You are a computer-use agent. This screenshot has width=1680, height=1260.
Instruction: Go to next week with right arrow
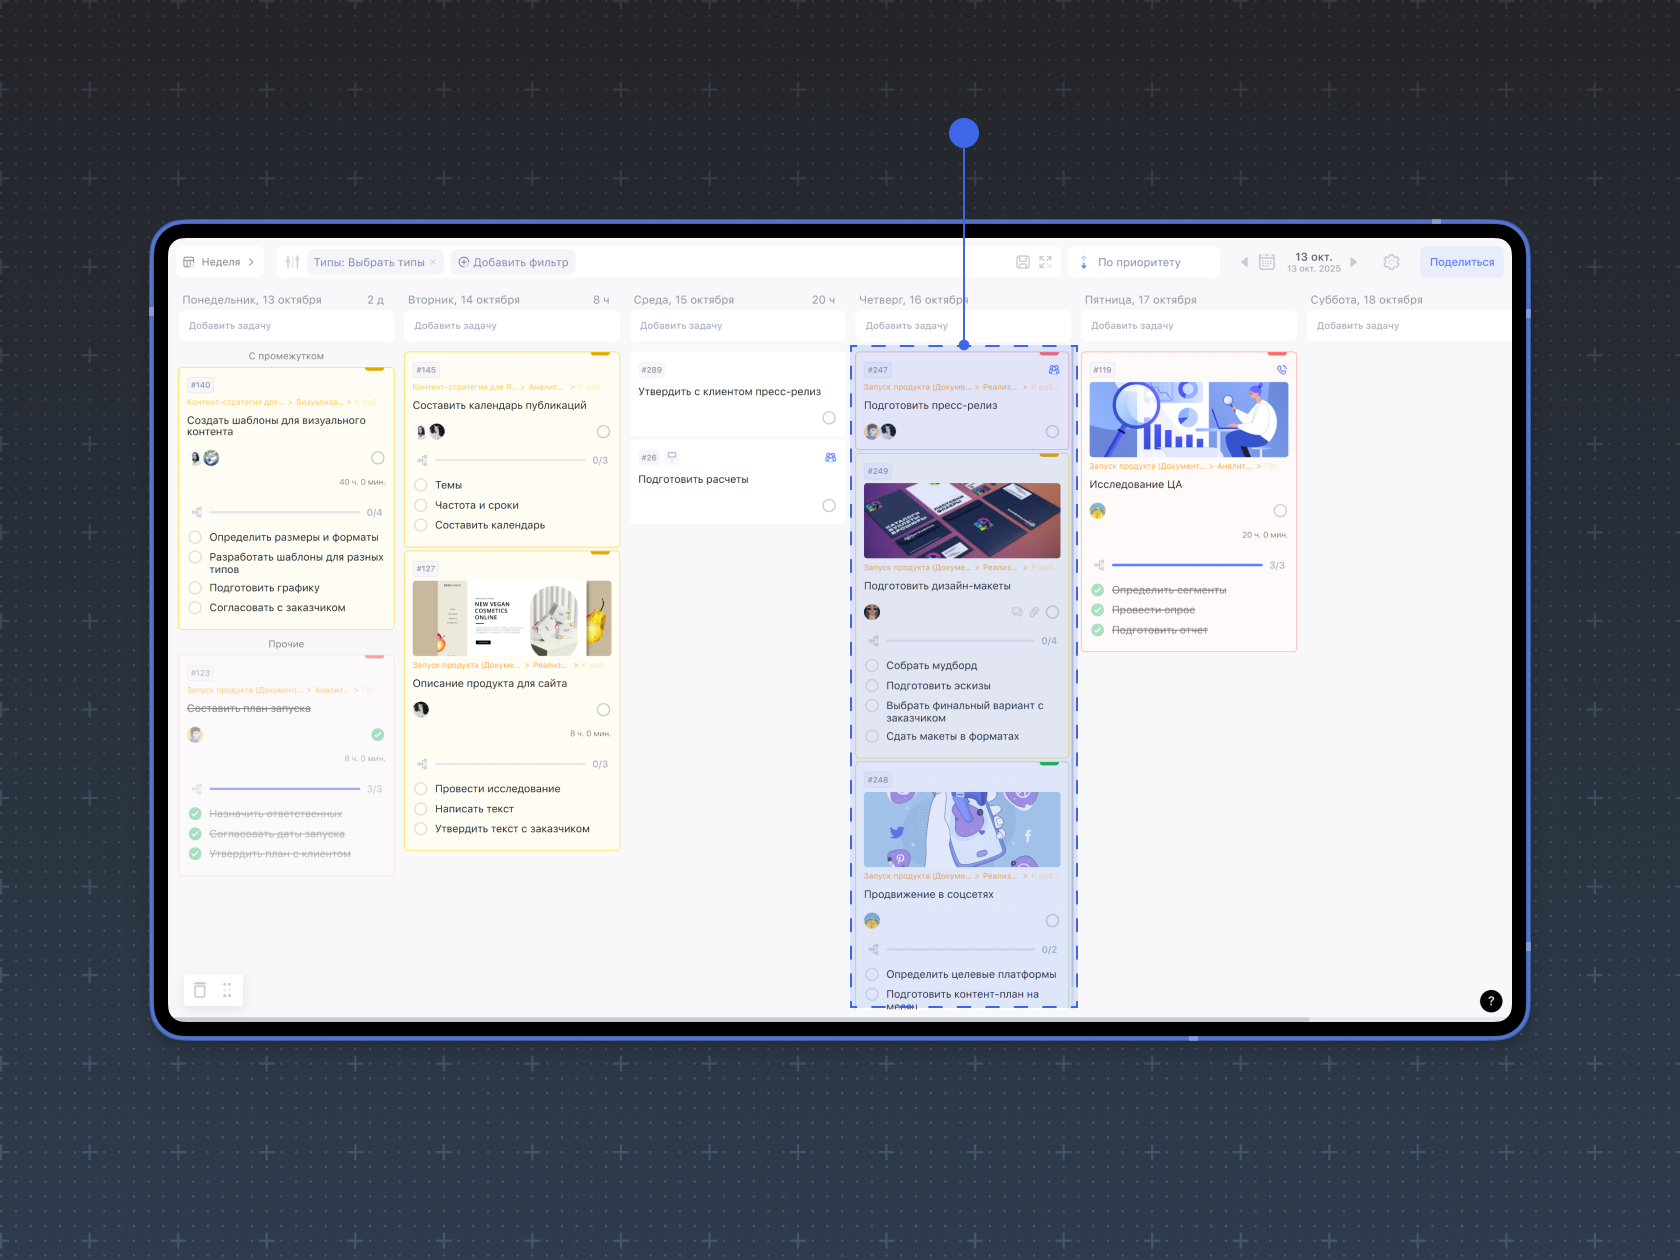1354,262
